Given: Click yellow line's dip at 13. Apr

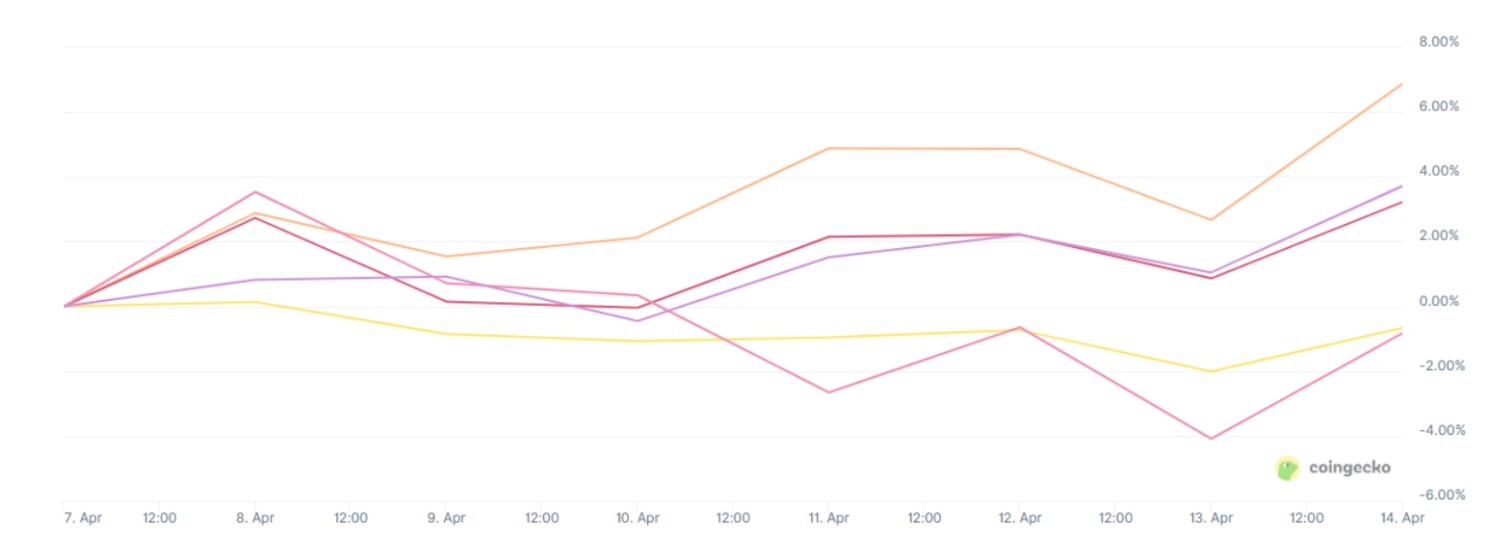Looking at the screenshot, I should click(x=1211, y=372).
